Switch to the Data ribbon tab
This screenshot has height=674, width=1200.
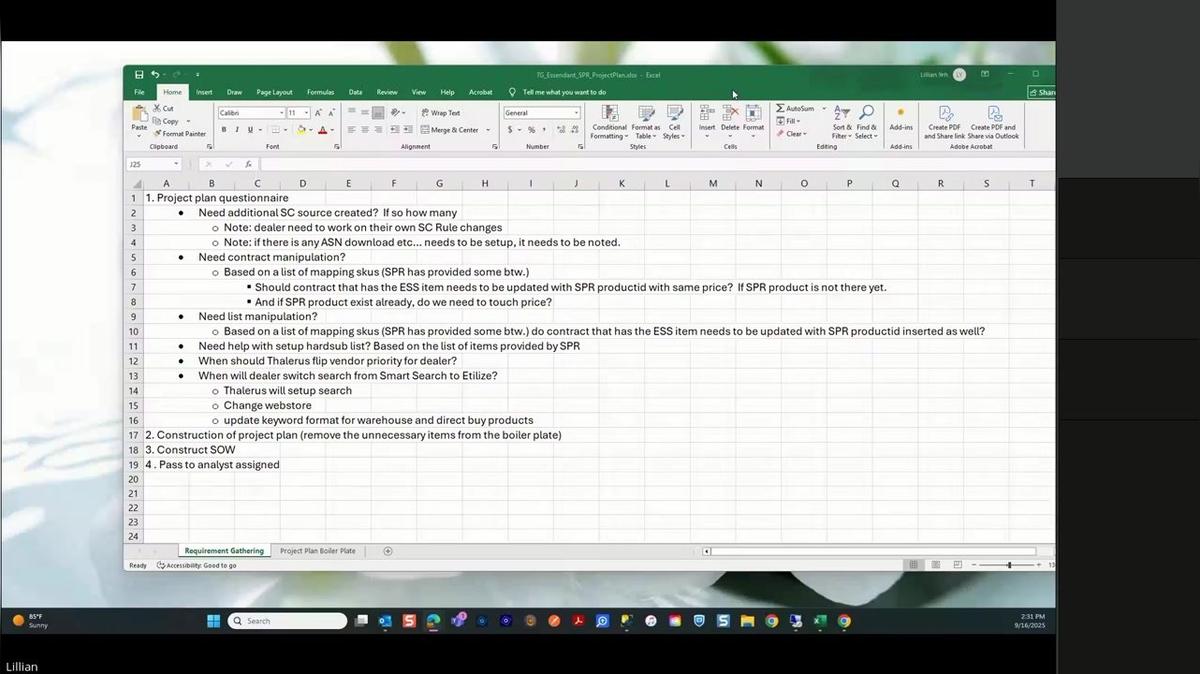(355, 92)
